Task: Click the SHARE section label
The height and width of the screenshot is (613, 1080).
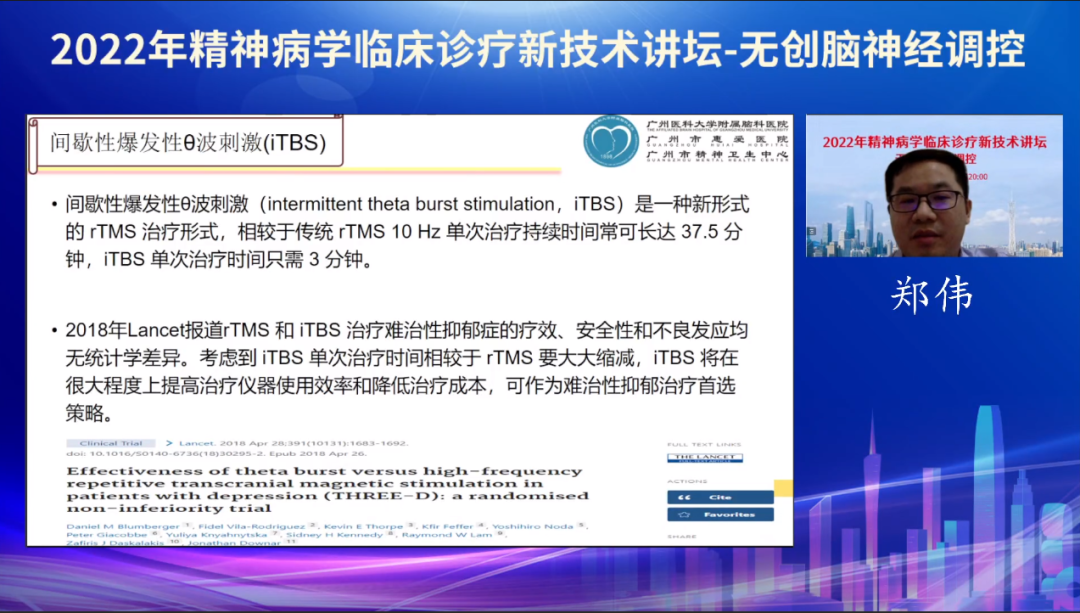Action: point(682,535)
